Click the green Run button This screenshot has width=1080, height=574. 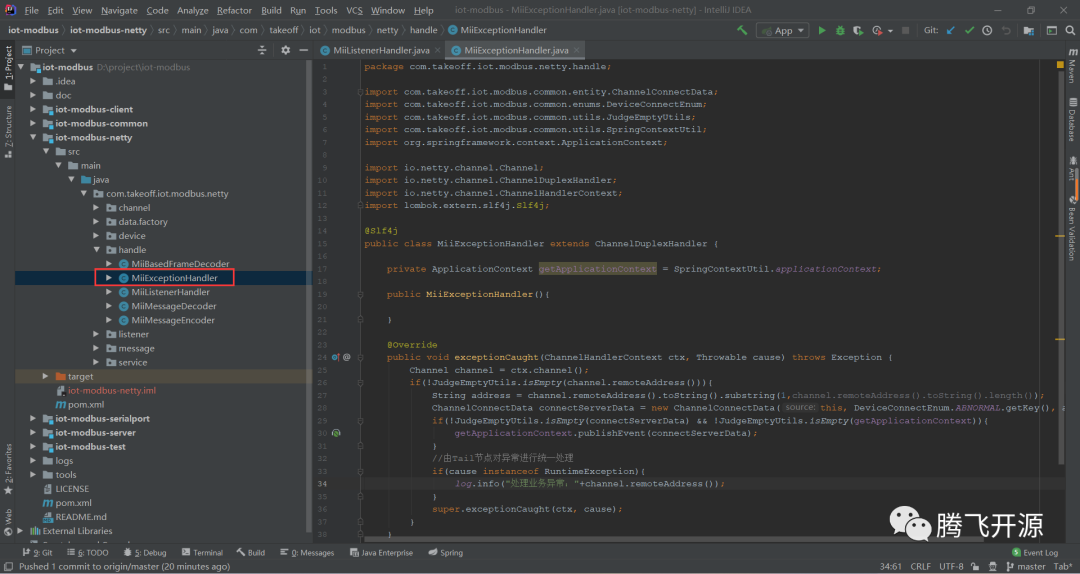(822, 31)
